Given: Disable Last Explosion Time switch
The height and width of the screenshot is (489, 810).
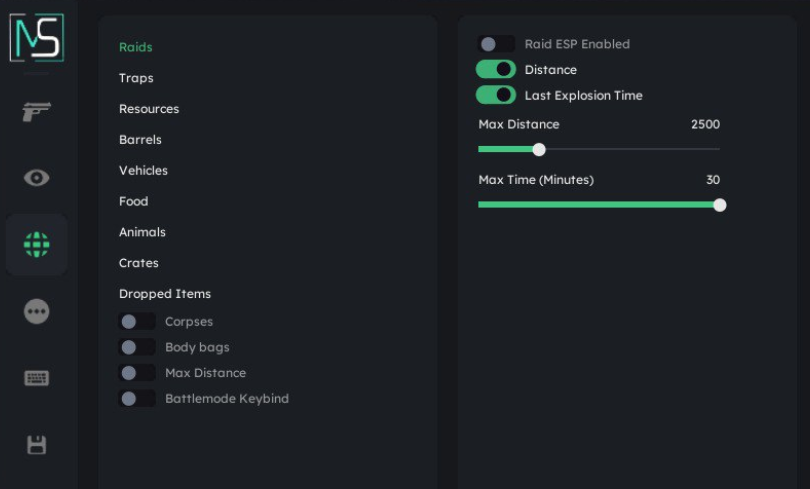Looking at the screenshot, I should (x=496, y=96).
